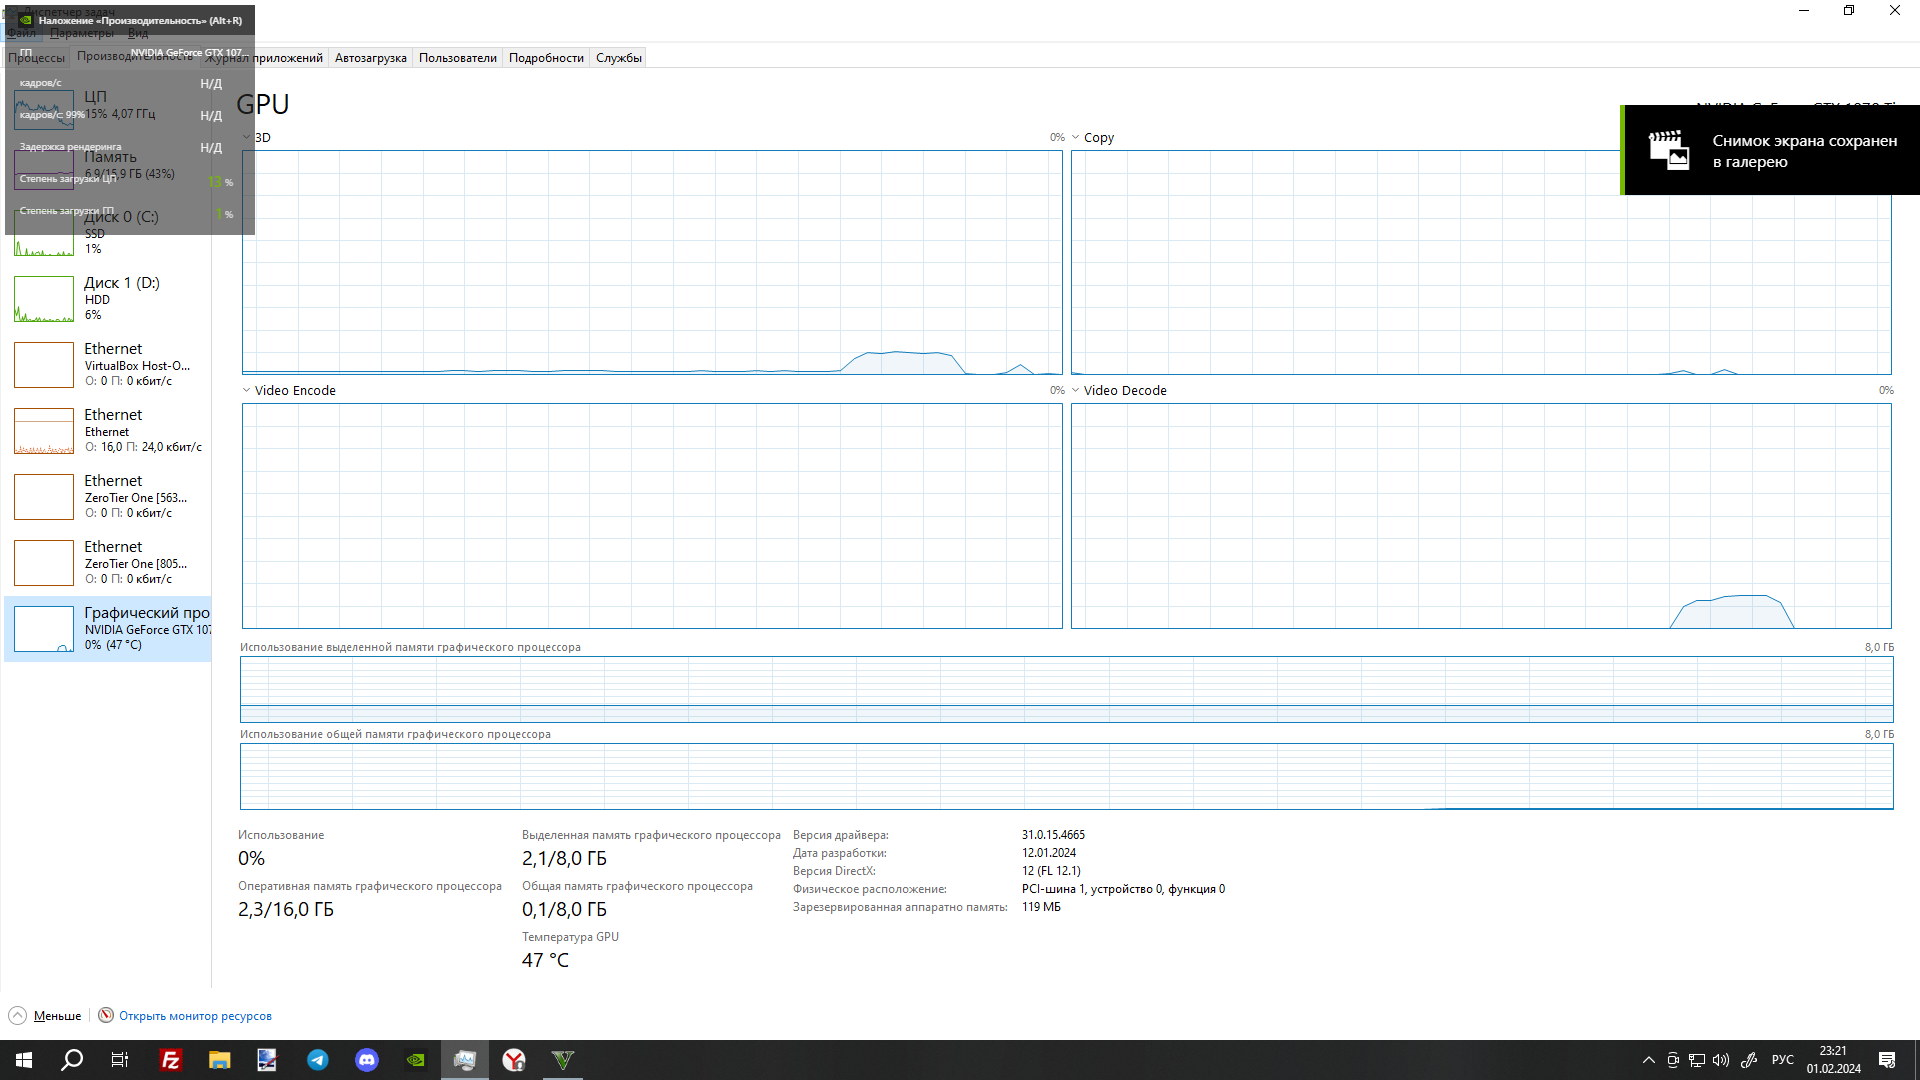
Task: Select Диск 0 (C:) SSD entry
Action: (108, 232)
